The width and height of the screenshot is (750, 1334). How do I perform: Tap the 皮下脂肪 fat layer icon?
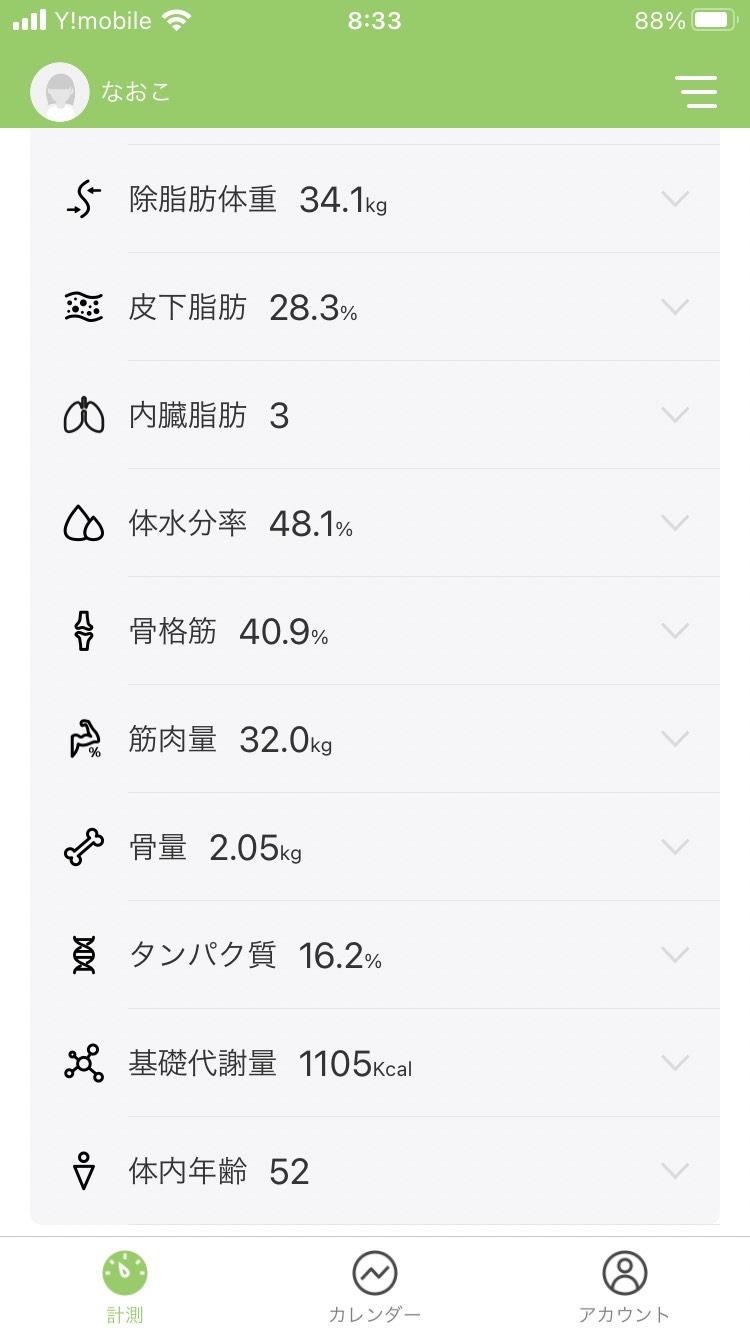[84, 307]
